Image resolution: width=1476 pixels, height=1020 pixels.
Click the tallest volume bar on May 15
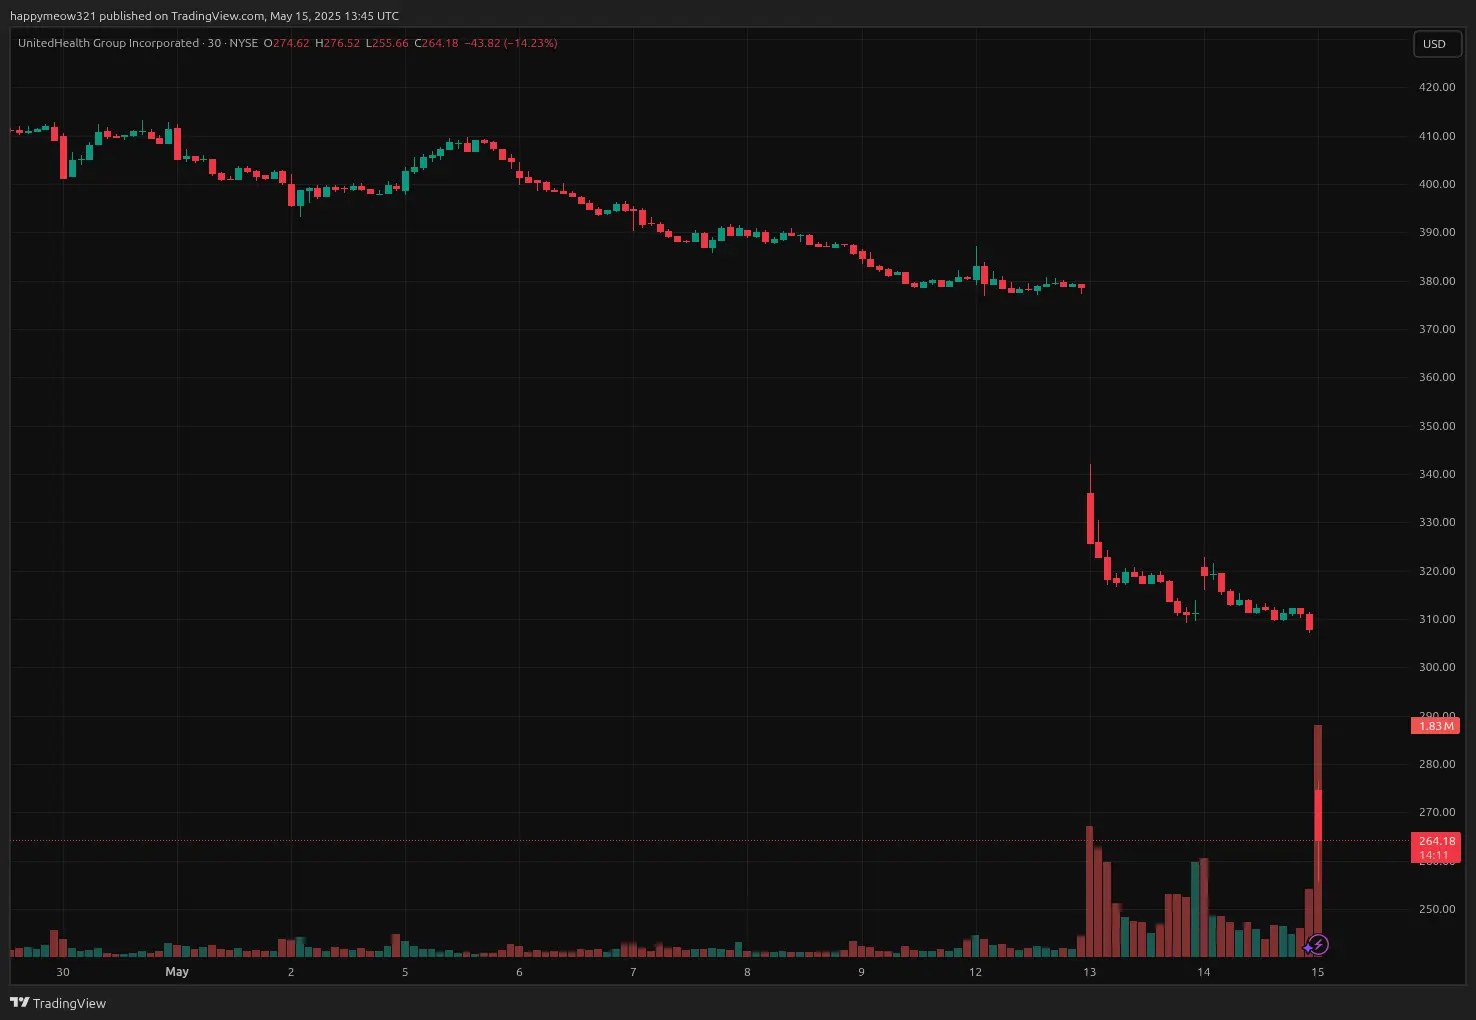pos(1318,840)
